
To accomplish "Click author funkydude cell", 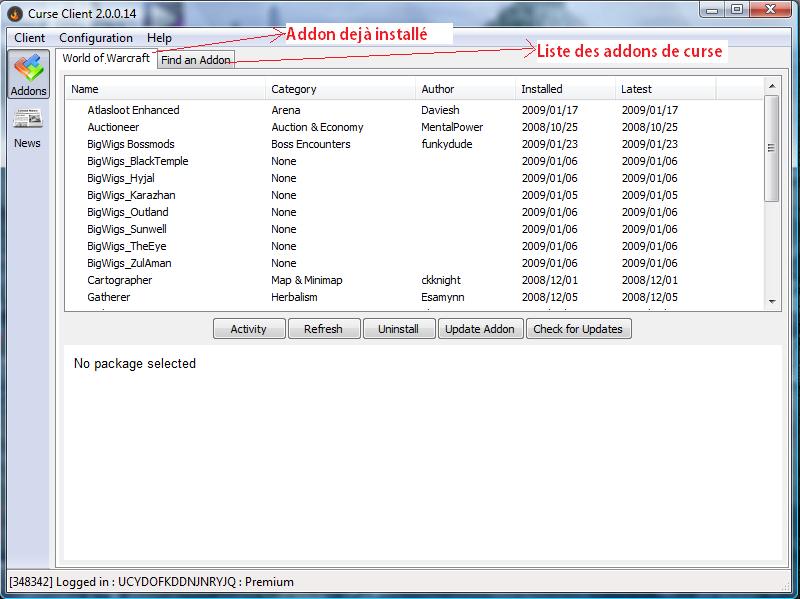I will coord(446,144).
